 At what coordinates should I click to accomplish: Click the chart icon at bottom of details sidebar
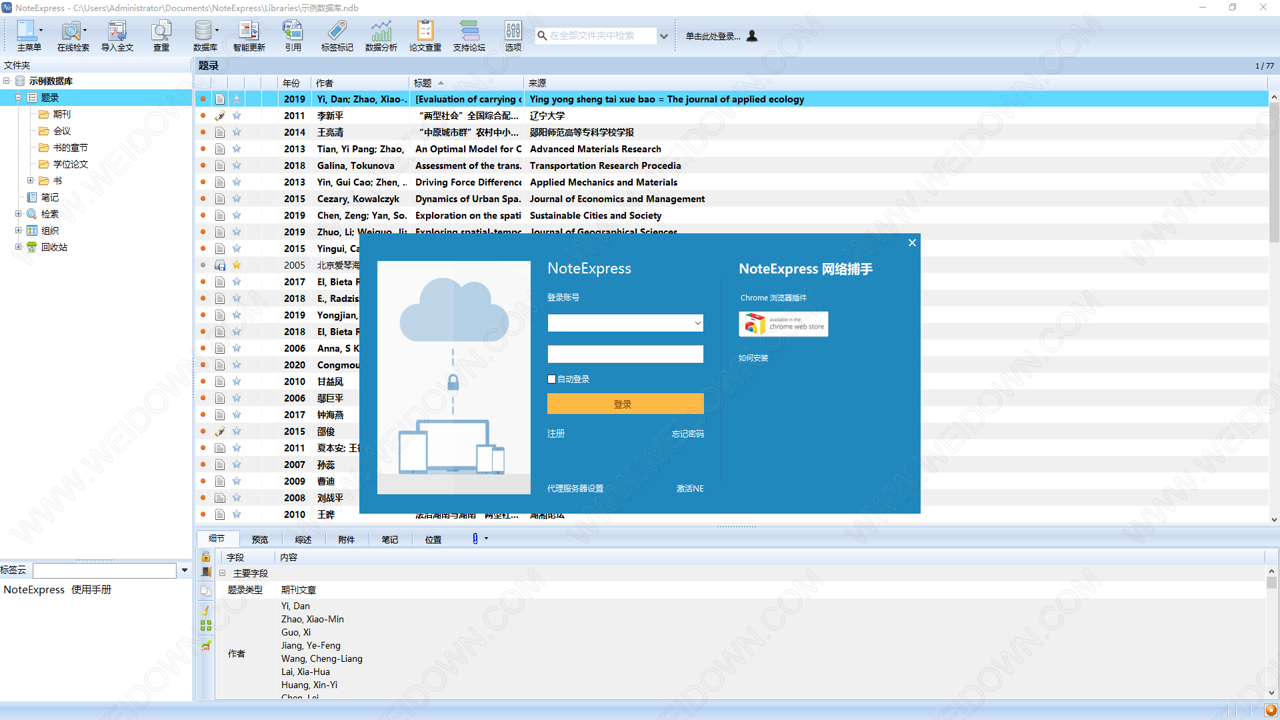pos(206,645)
